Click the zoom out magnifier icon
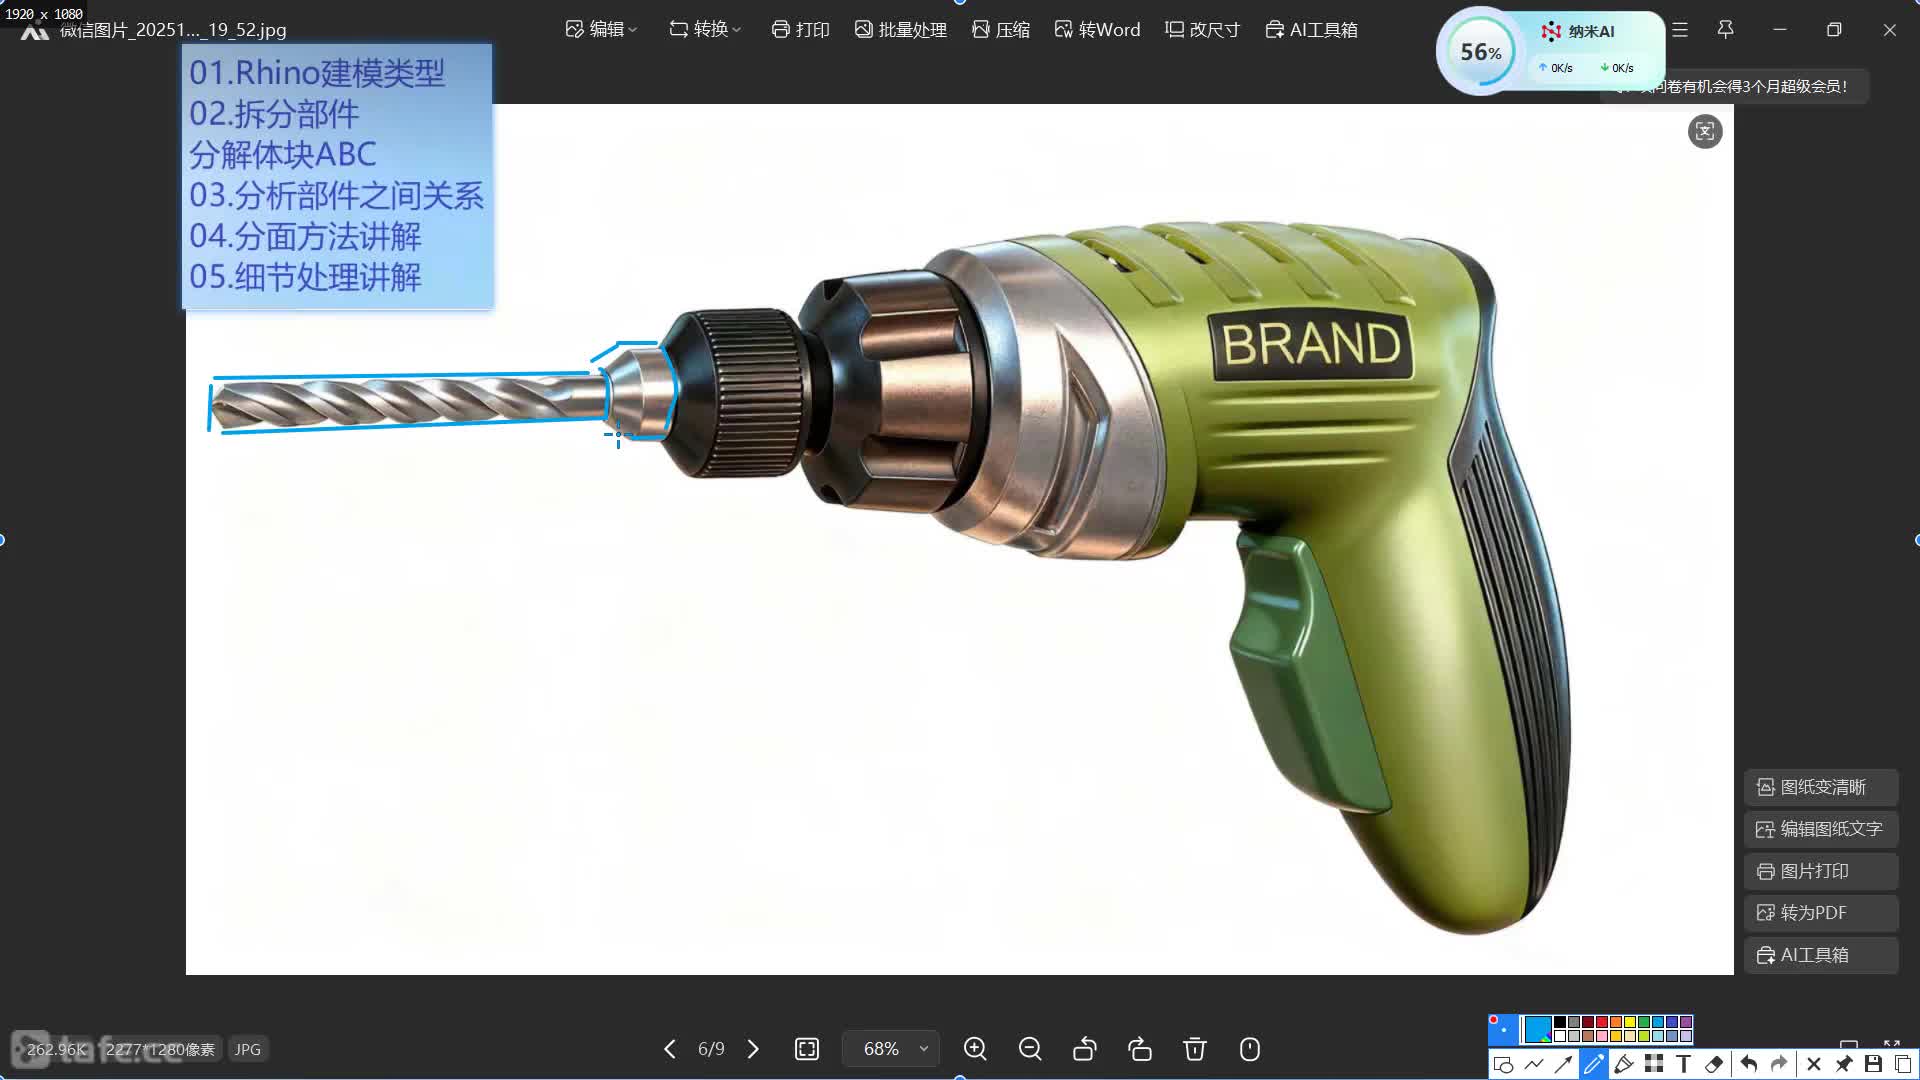The image size is (1920, 1080). pos(1030,1048)
